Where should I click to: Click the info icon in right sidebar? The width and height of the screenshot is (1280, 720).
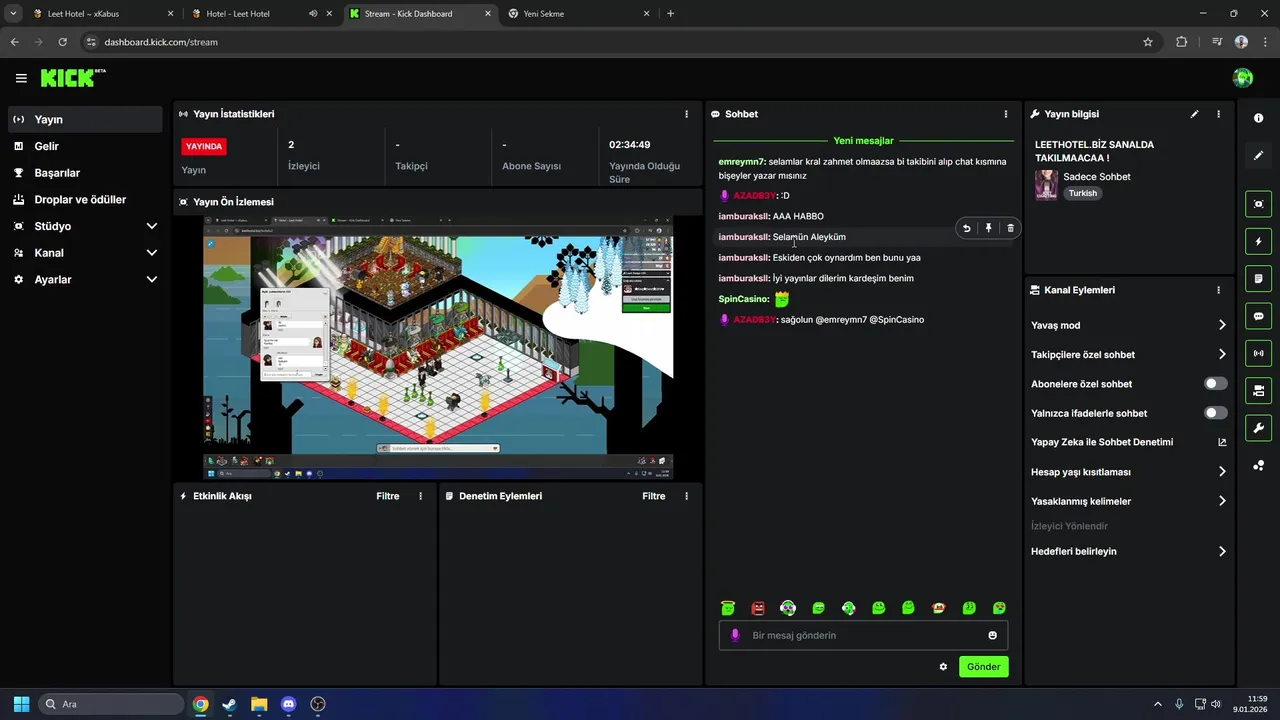click(x=1258, y=118)
